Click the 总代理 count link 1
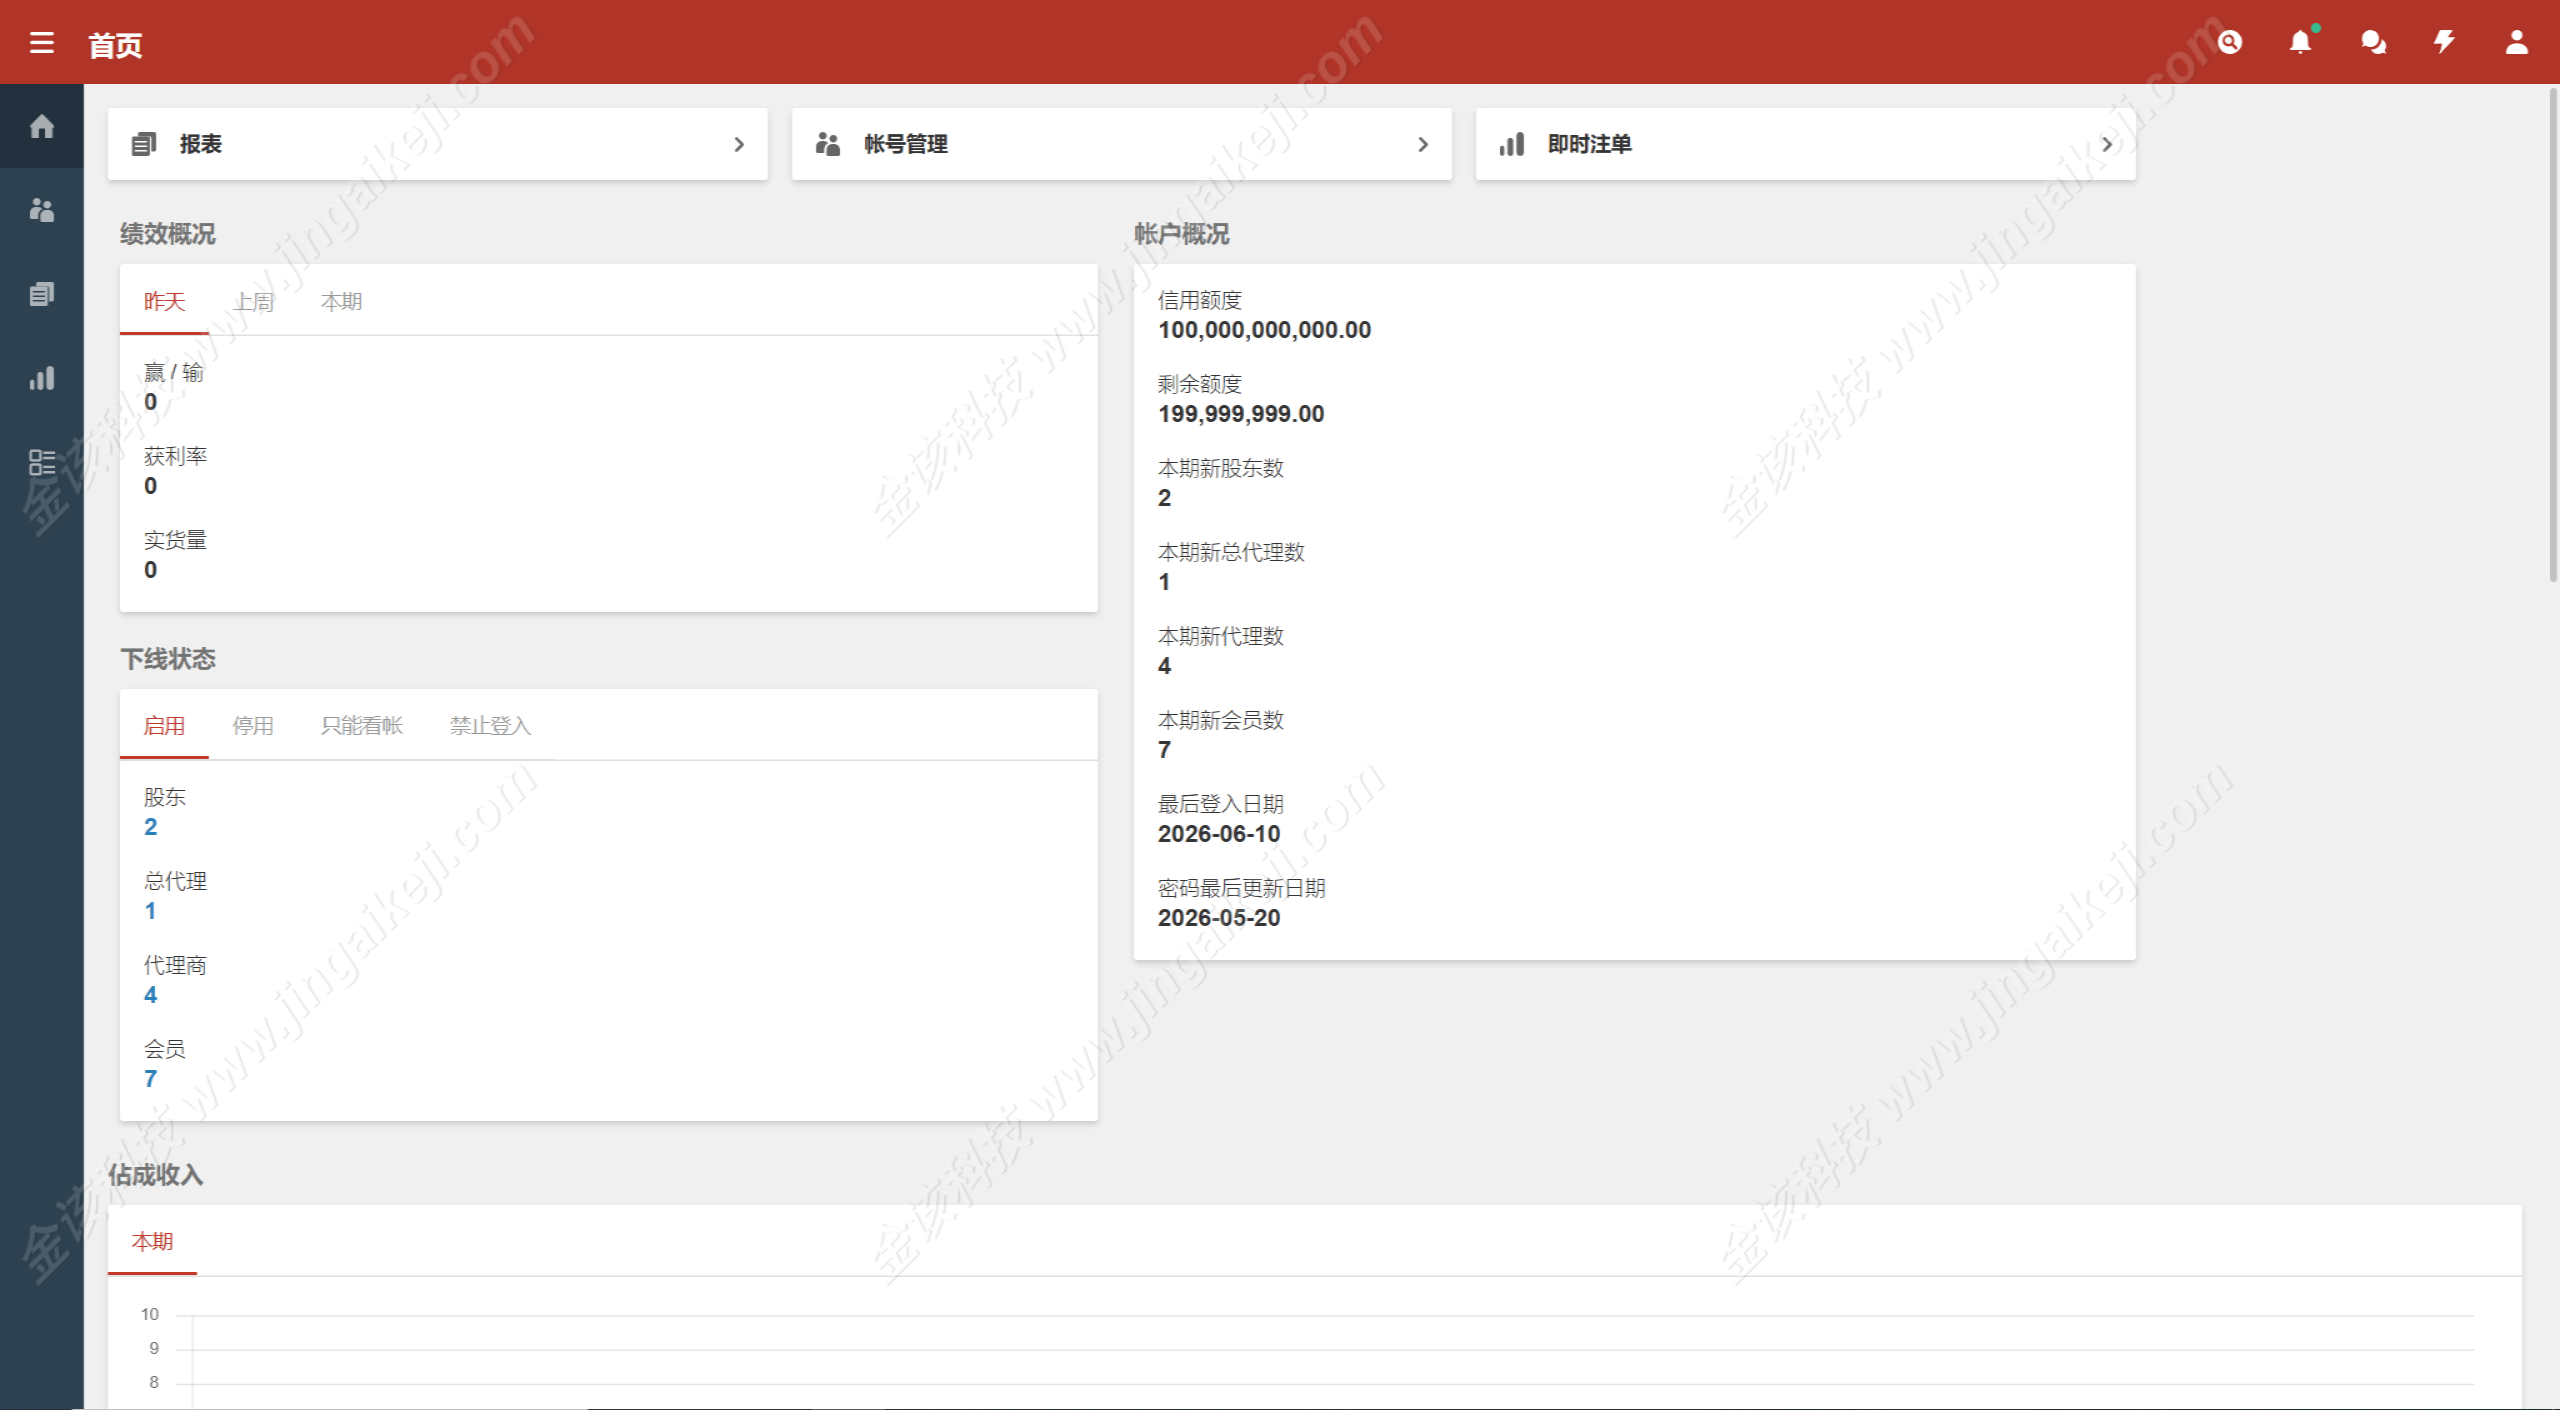Image resolution: width=2560 pixels, height=1410 pixels. pyautogui.click(x=151, y=911)
